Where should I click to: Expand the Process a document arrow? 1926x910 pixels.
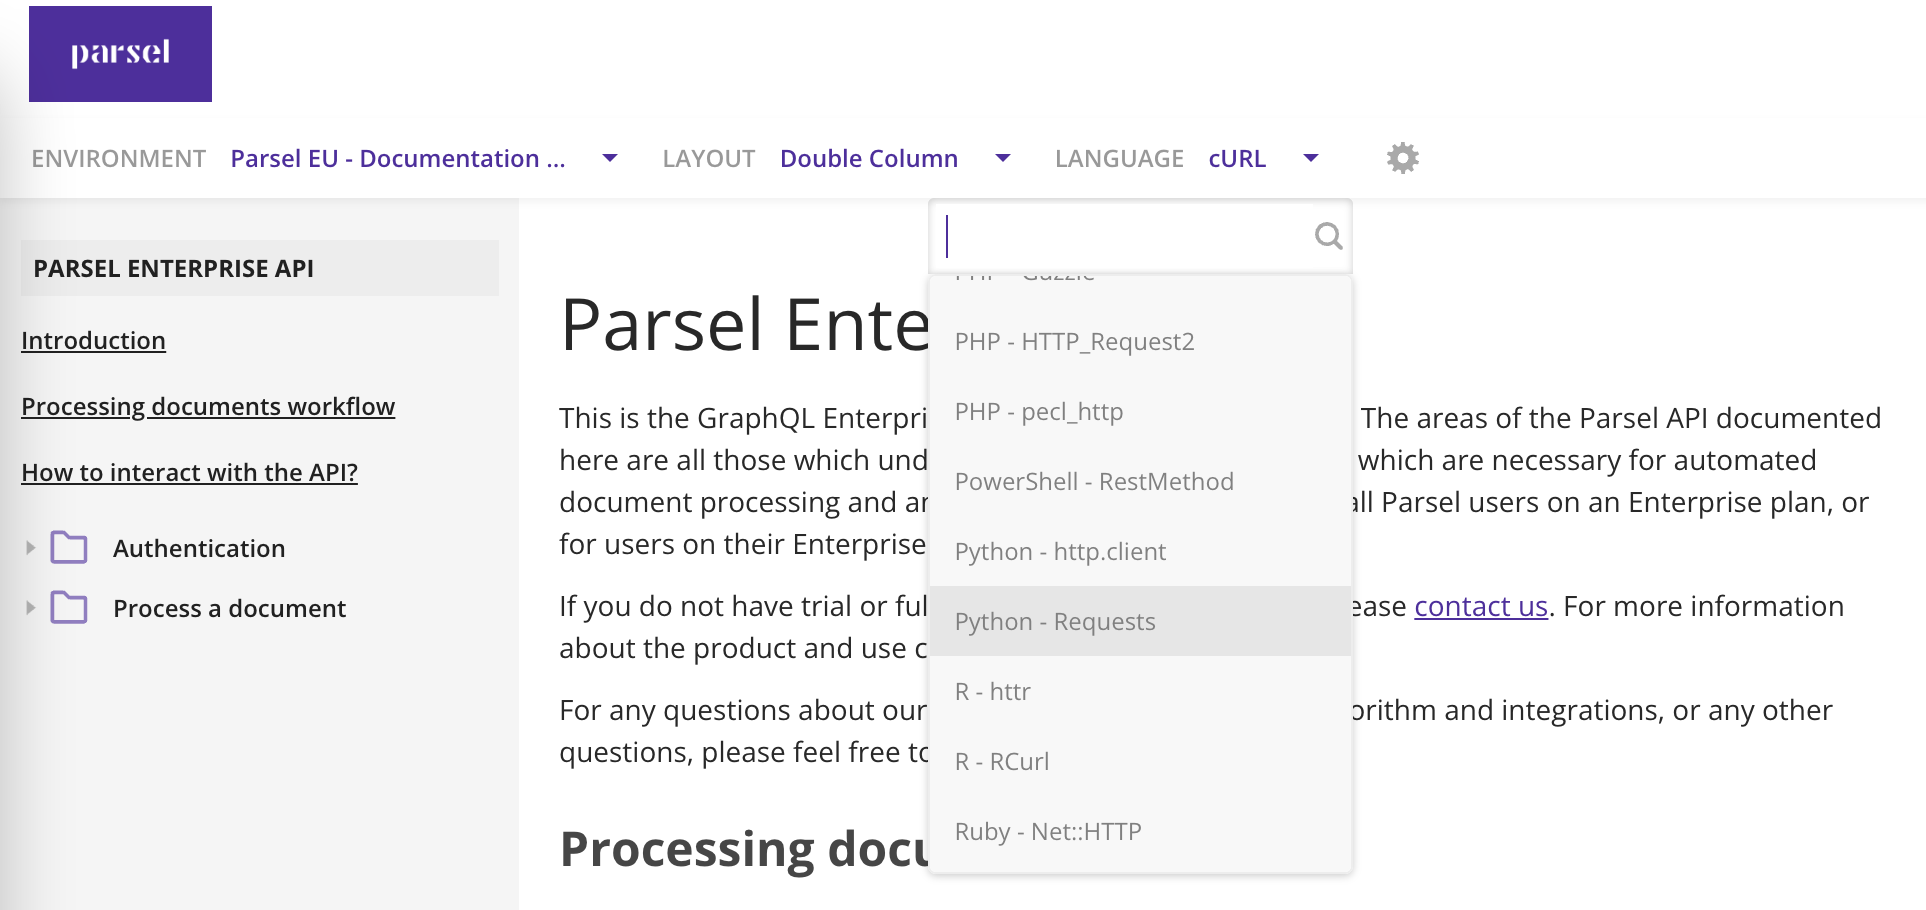(30, 608)
